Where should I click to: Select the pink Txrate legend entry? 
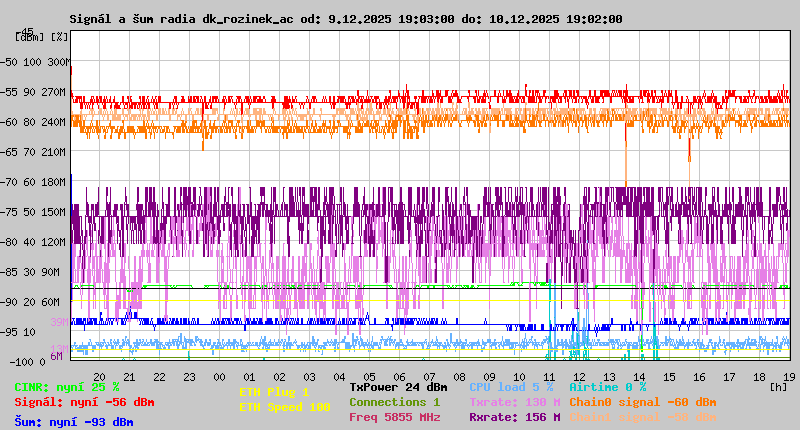tap(514, 402)
